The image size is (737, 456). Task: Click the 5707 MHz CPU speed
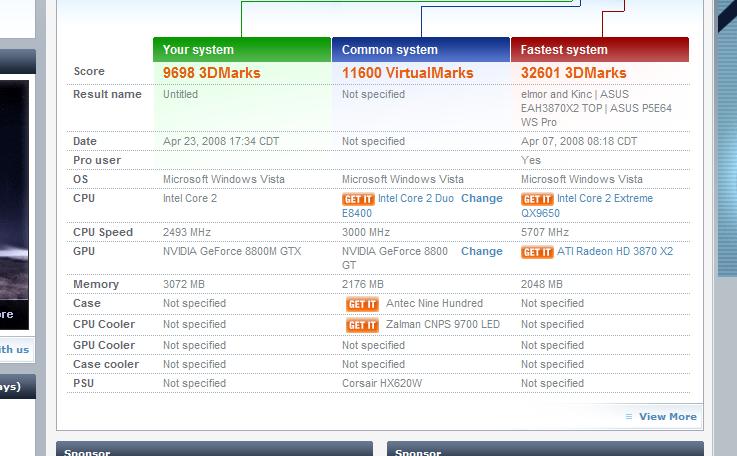click(545, 232)
